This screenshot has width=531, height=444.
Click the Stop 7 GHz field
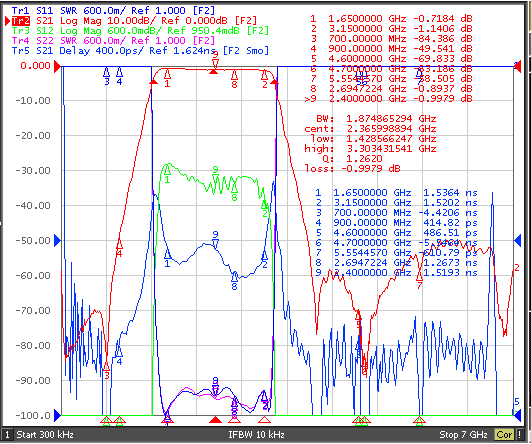pos(463,435)
